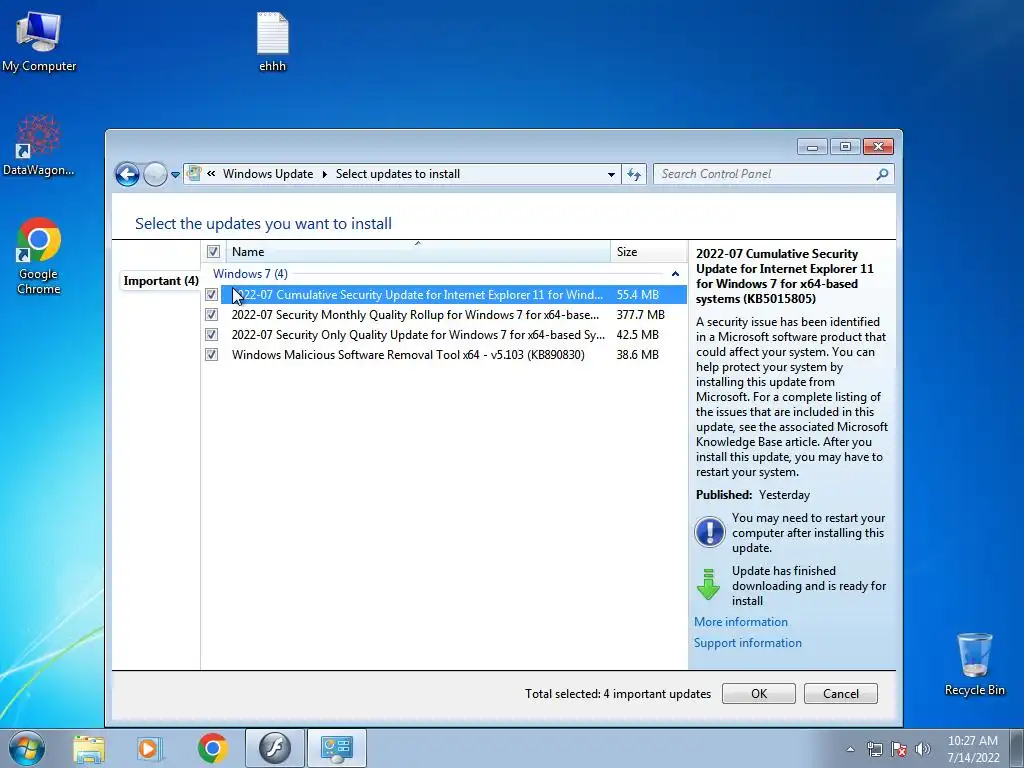Click the Show desktop strip
This screenshot has height=768, width=1024.
(x=1018, y=748)
